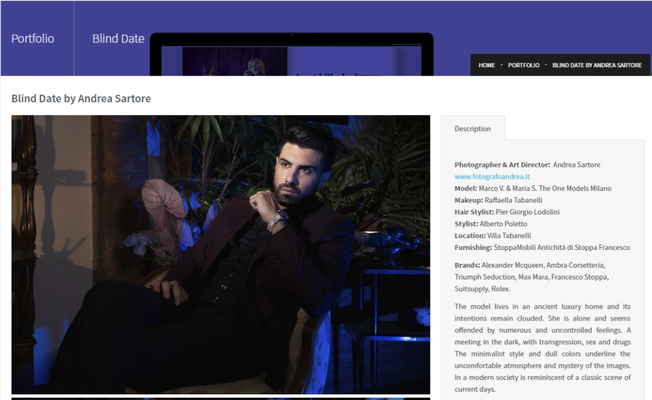Click the Blind Date by Andrea Sartore heading
652x400 pixels.
[81, 99]
